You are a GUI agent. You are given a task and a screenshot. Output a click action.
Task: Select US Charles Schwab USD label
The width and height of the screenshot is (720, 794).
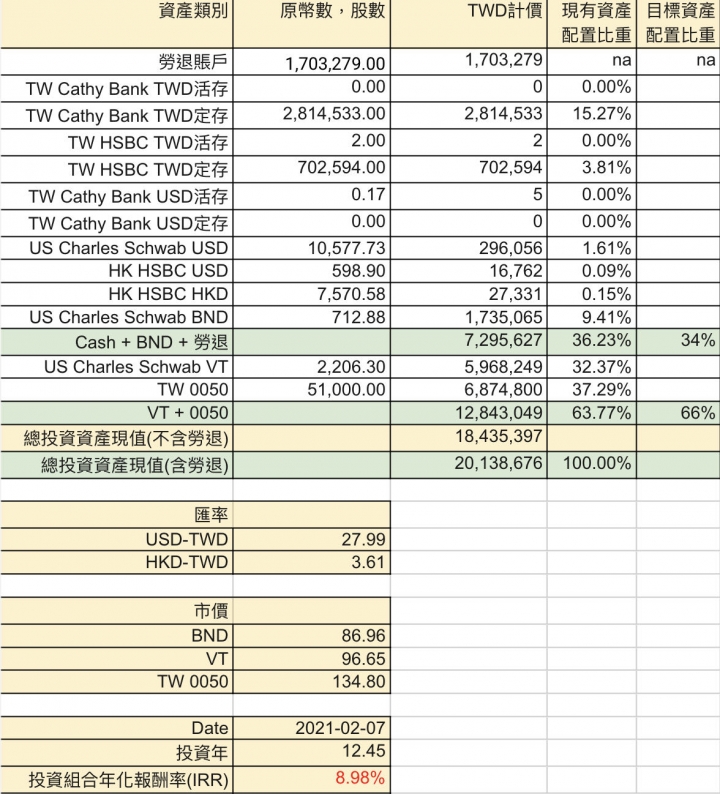pos(116,248)
